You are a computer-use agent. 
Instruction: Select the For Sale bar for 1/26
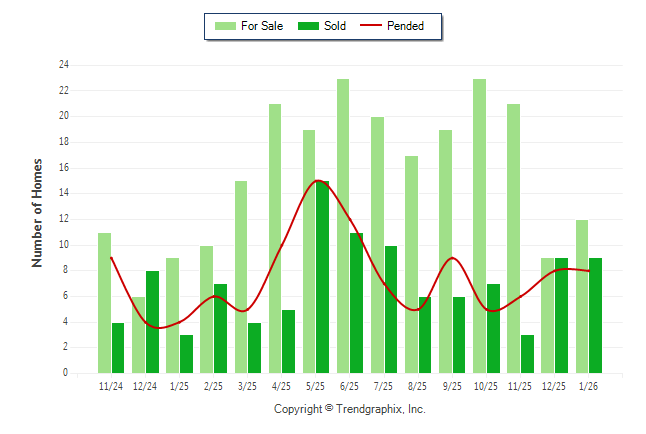pyautogui.click(x=582, y=296)
